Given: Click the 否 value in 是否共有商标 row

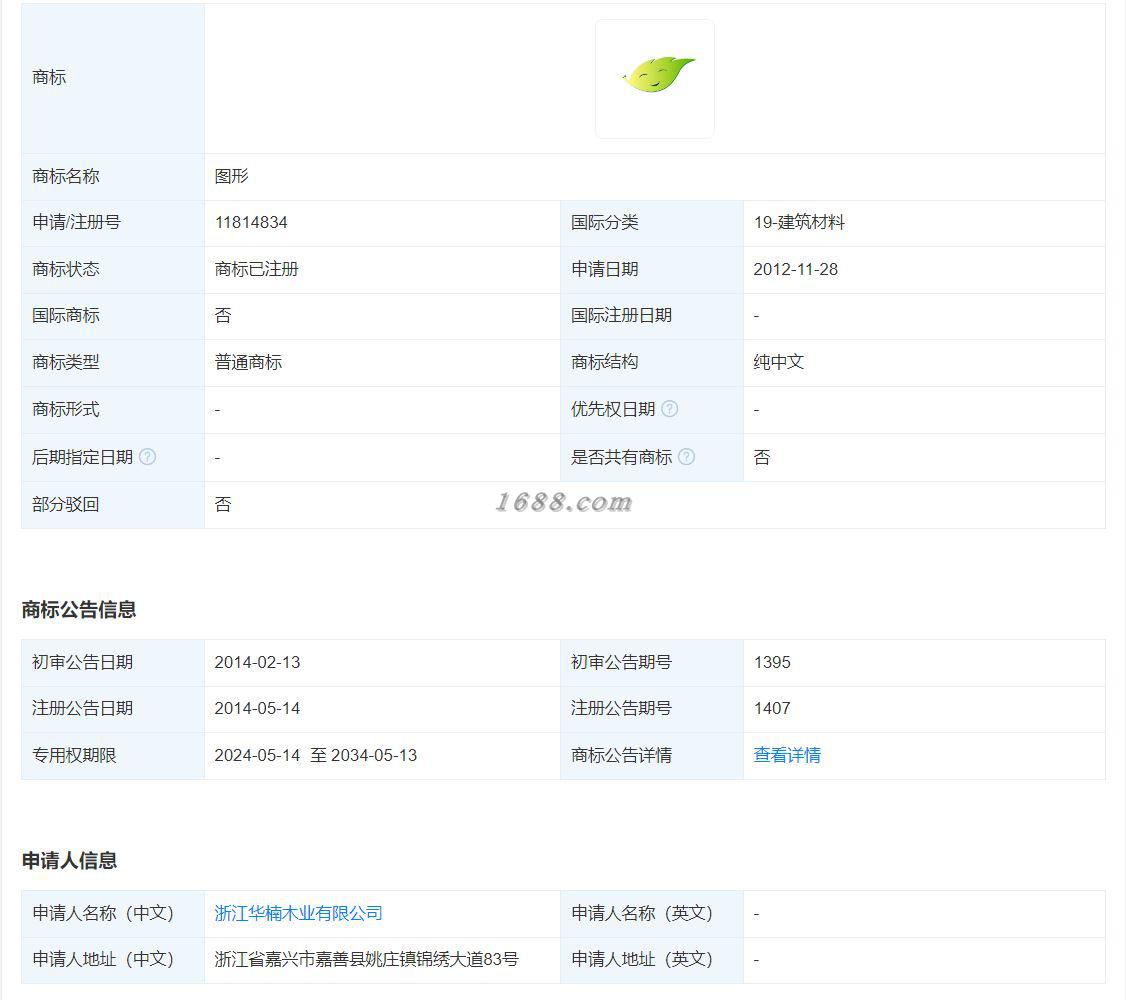Looking at the screenshot, I should pos(762,457).
